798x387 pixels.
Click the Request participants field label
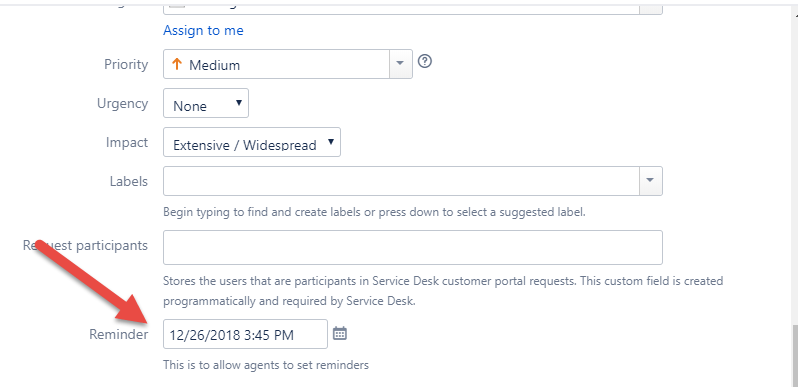click(85, 245)
